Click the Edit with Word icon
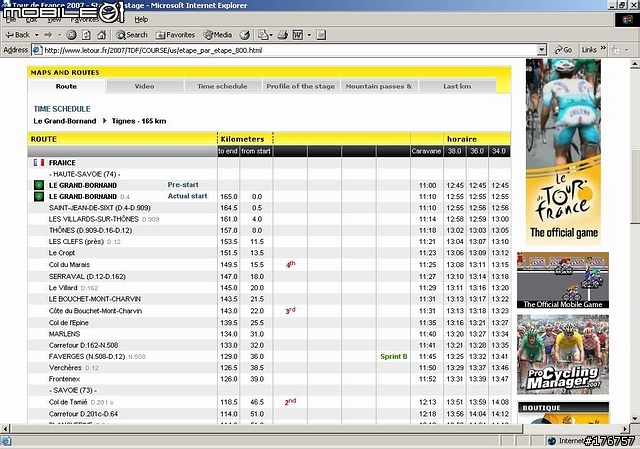 pyautogui.click(x=298, y=35)
